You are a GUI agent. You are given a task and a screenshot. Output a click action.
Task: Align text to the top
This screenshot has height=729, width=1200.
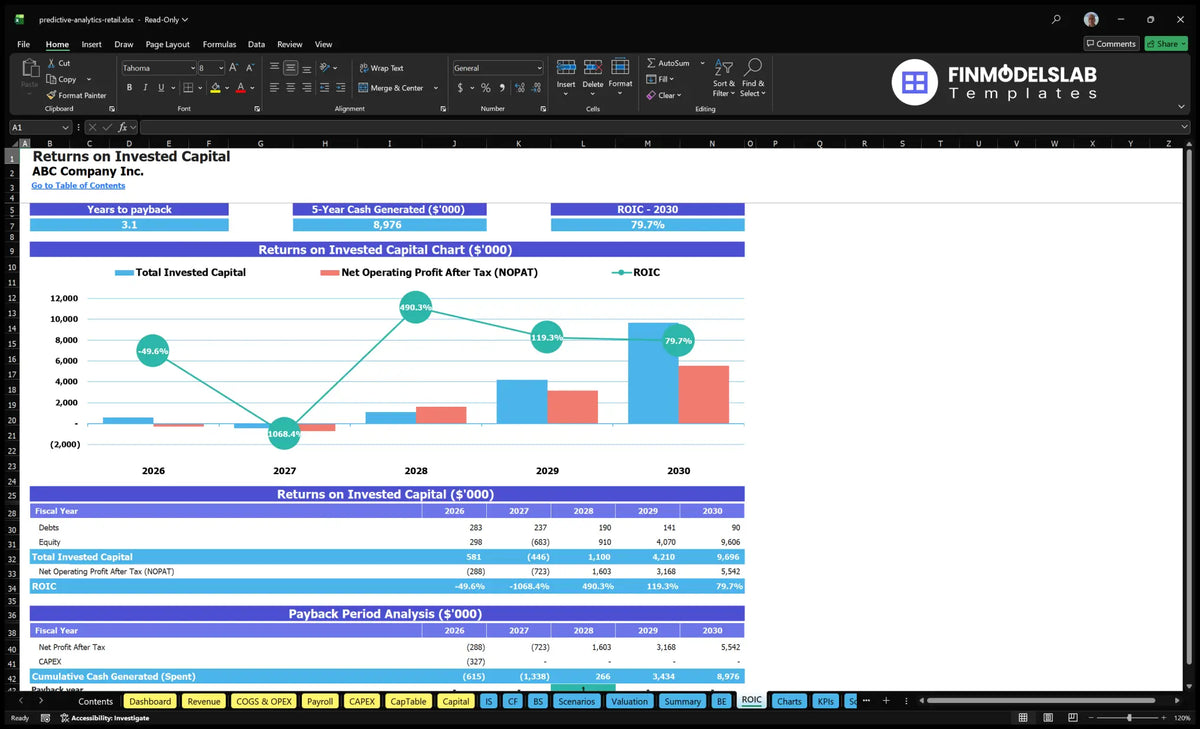pyautogui.click(x=275, y=68)
